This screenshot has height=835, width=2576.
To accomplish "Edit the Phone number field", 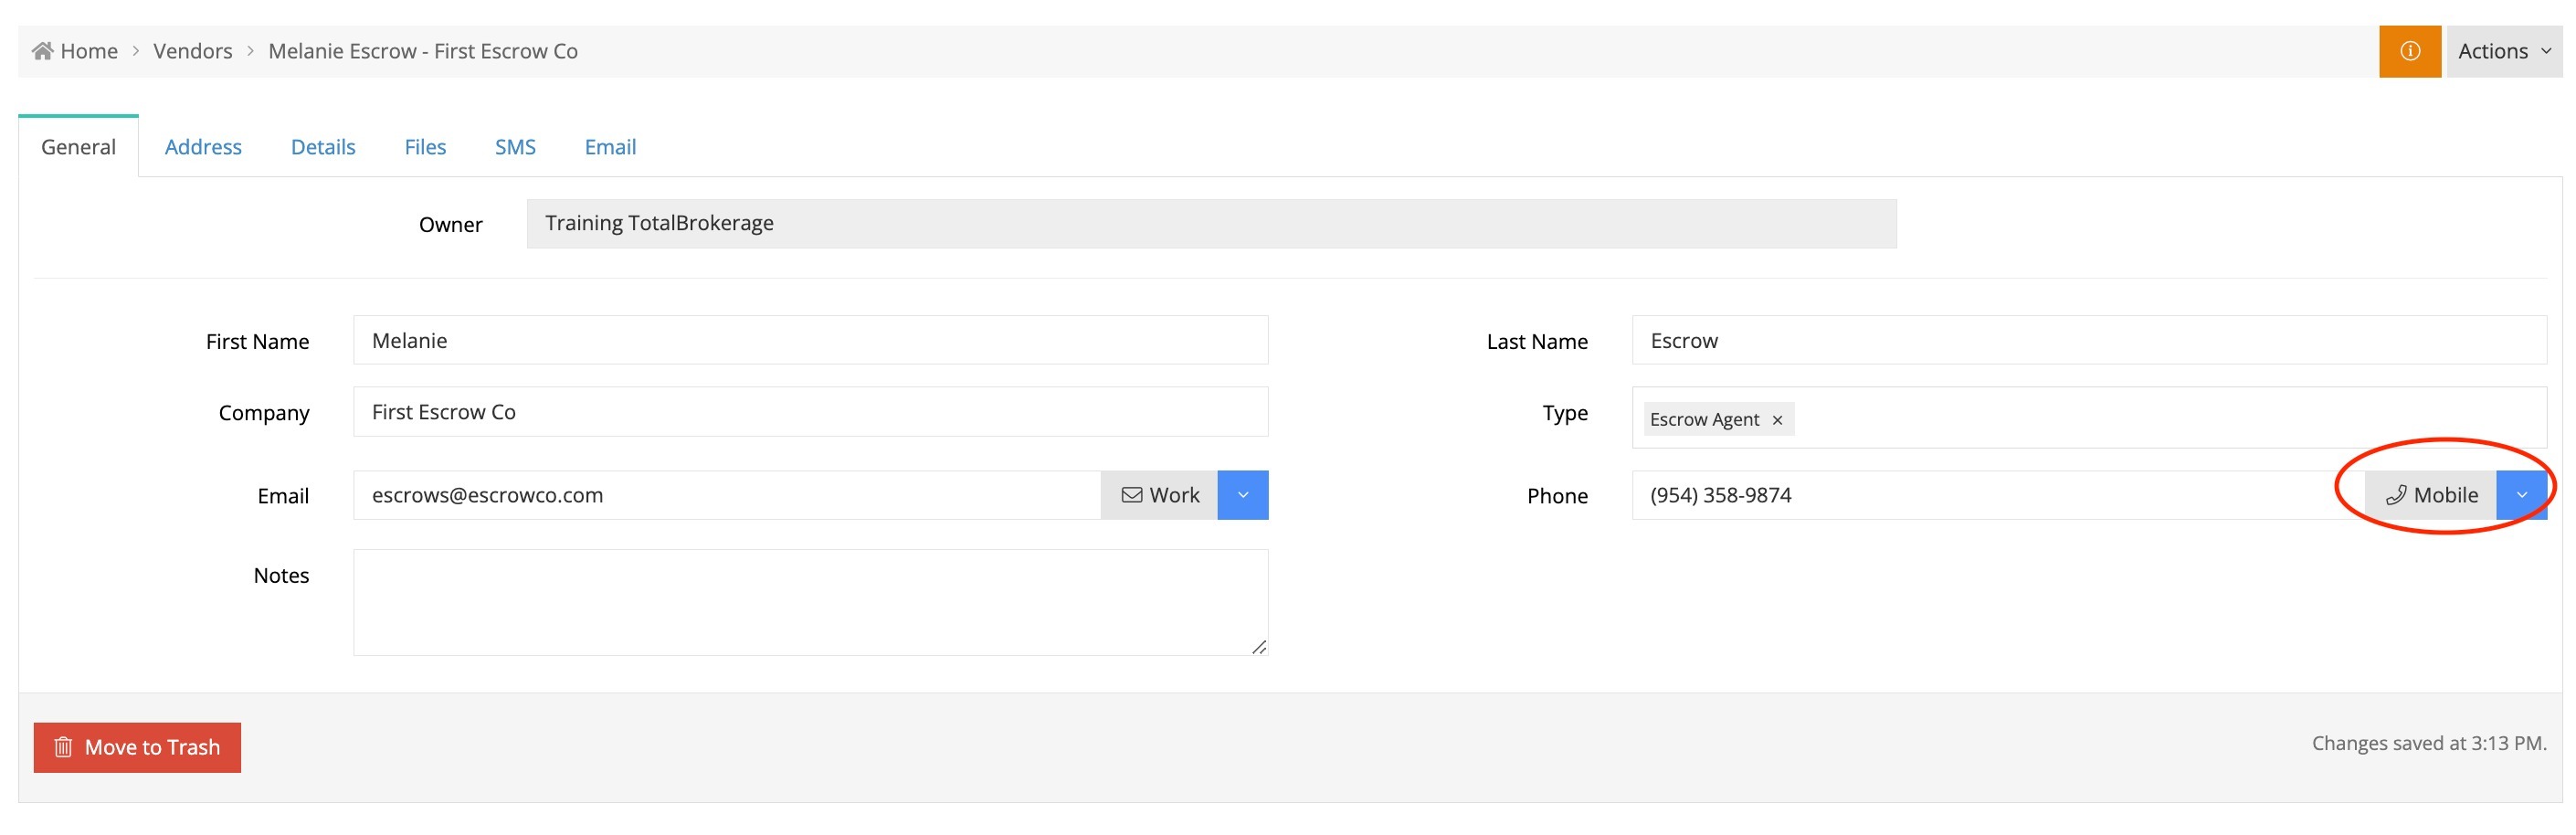I will [1998, 496].
